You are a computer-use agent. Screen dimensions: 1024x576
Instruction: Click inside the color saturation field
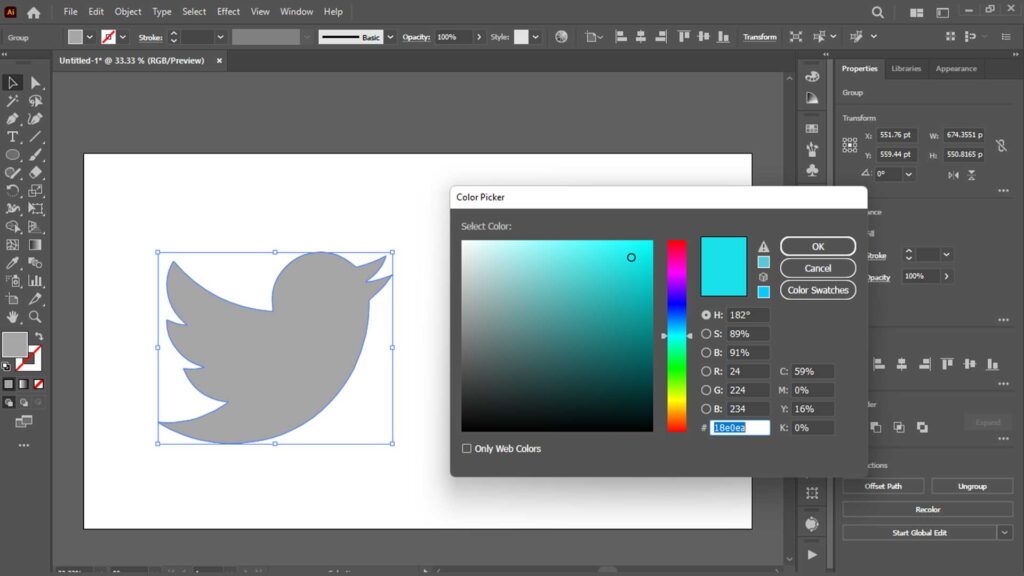(x=557, y=336)
